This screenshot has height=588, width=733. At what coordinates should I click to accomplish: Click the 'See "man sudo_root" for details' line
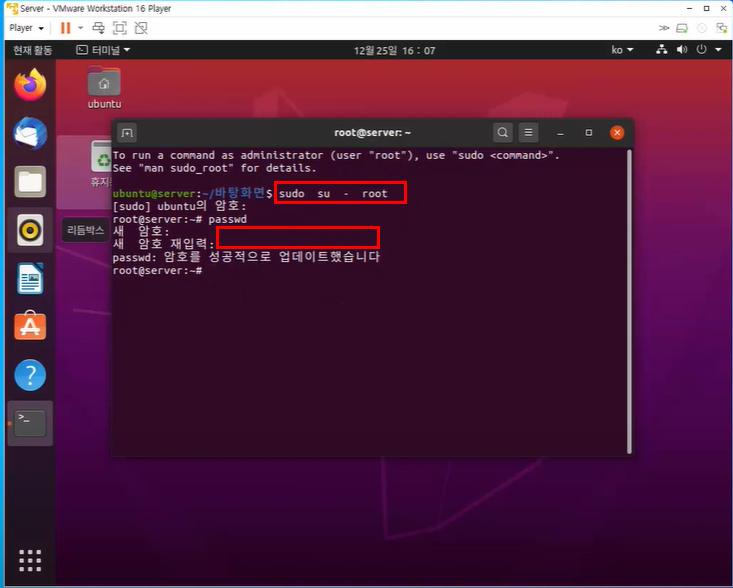(215, 168)
